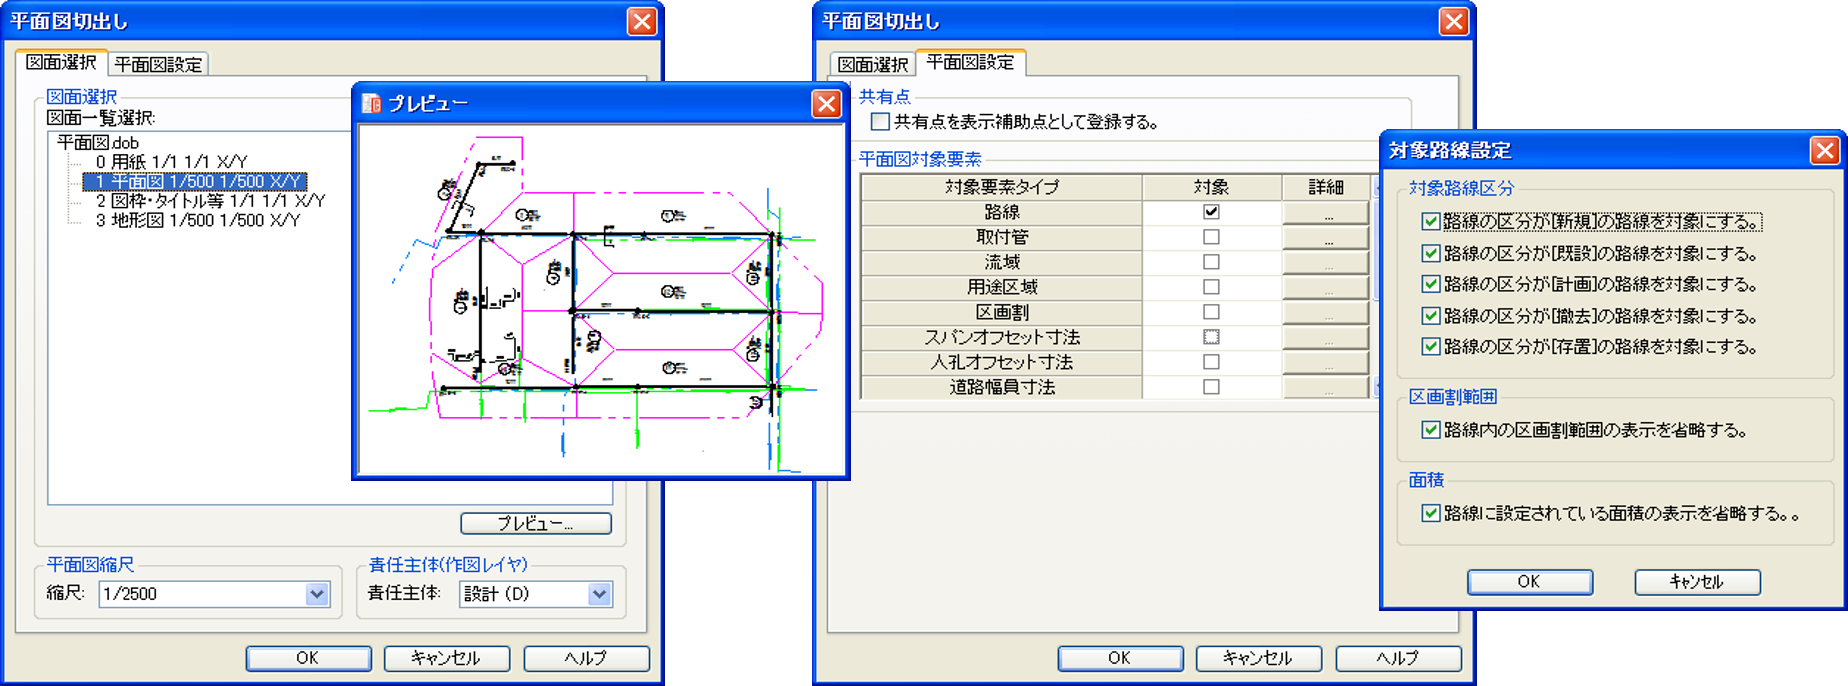This screenshot has width=1848, height=686.
Task: Switch to 図面選択 tab in right dialog
Action: [x=872, y=64]
